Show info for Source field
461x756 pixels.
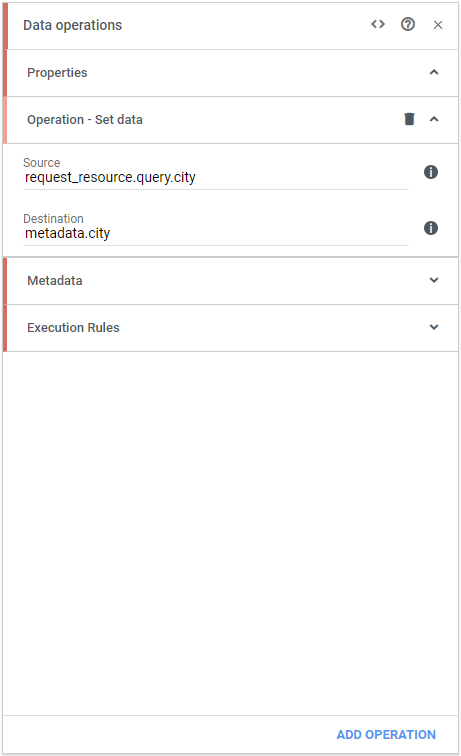click(x=431, y=172)
